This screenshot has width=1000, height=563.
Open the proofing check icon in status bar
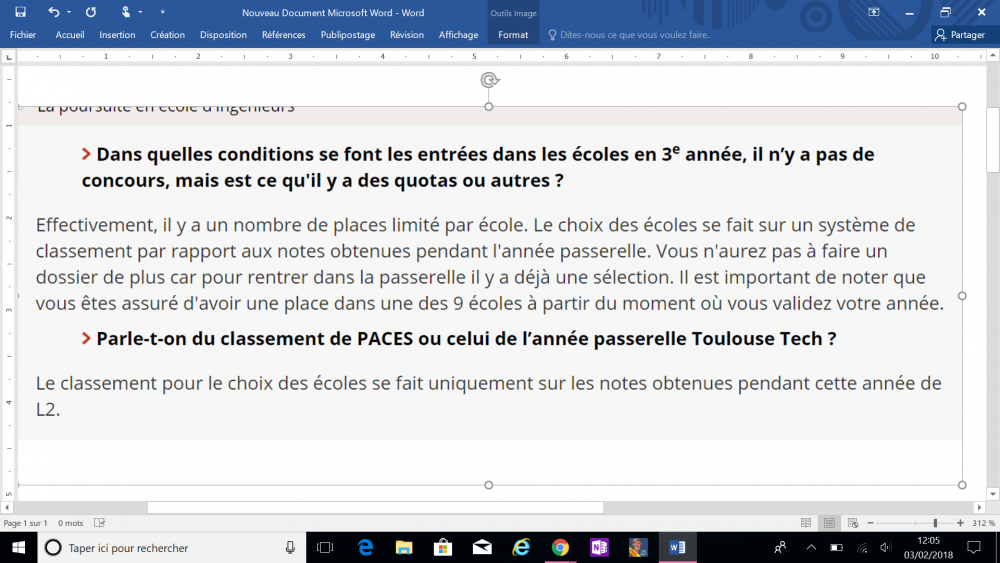pyautogui.click(x=99, y=523)
